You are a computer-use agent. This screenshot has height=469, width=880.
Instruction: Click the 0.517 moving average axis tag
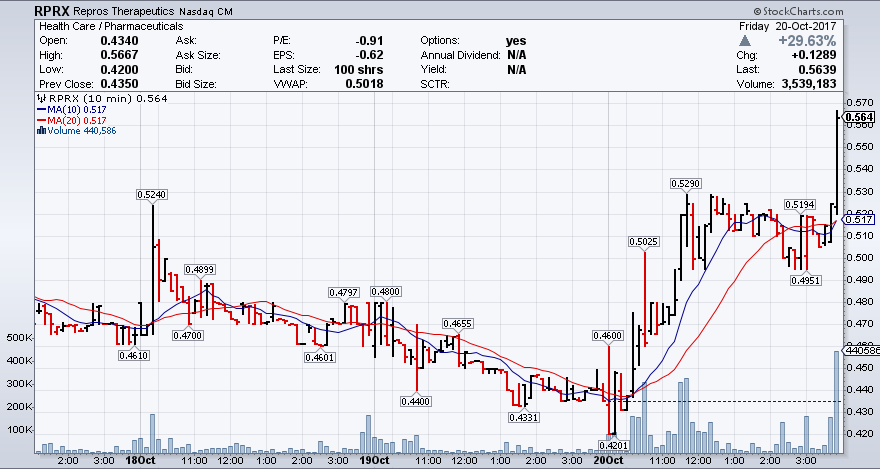(860, 219)
